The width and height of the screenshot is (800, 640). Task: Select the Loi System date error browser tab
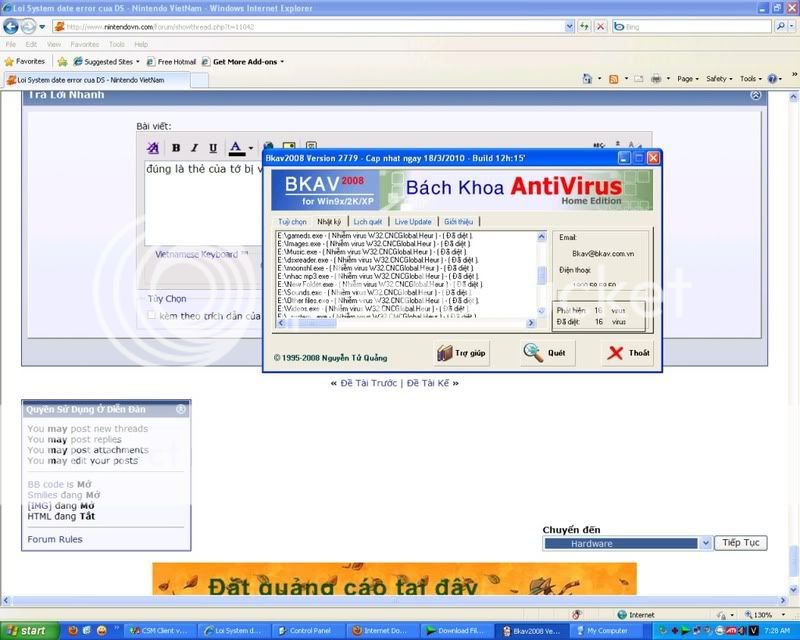click(x=97, y=80)
